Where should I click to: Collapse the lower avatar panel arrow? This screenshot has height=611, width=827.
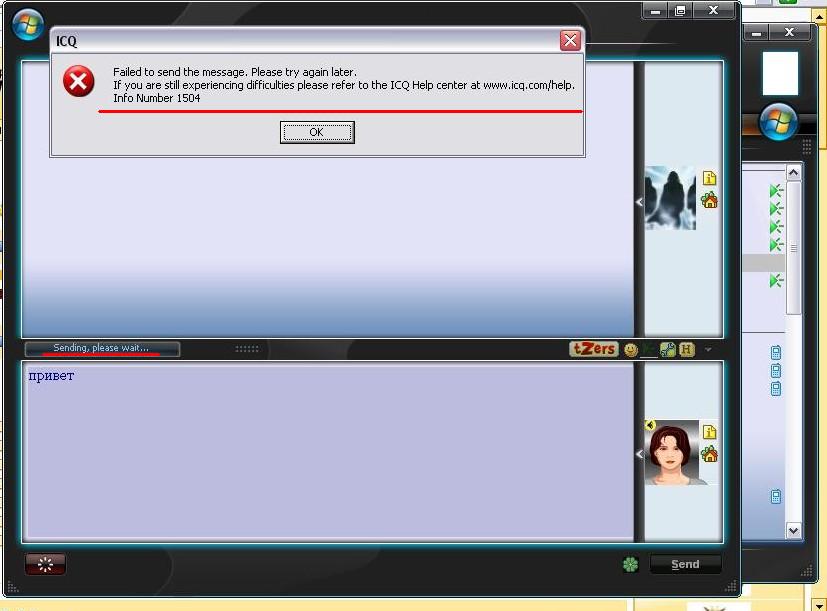tap(639, 454)
